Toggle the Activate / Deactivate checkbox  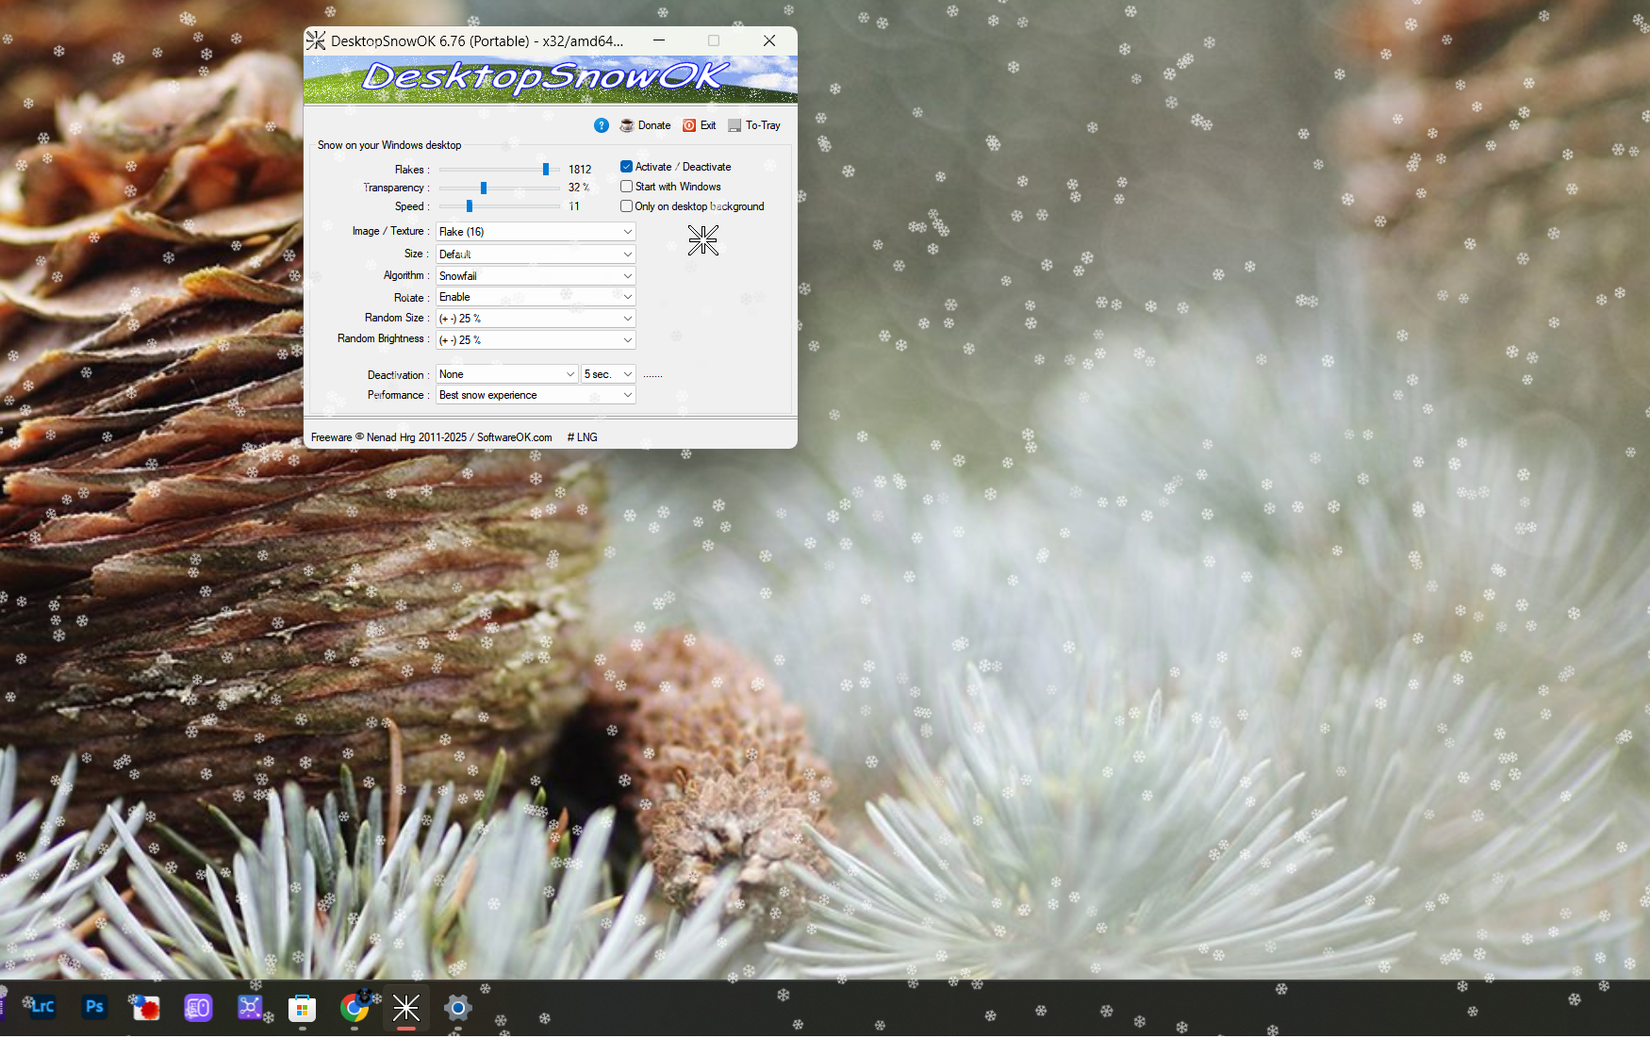pyautogui.click(x=626, y=167)
